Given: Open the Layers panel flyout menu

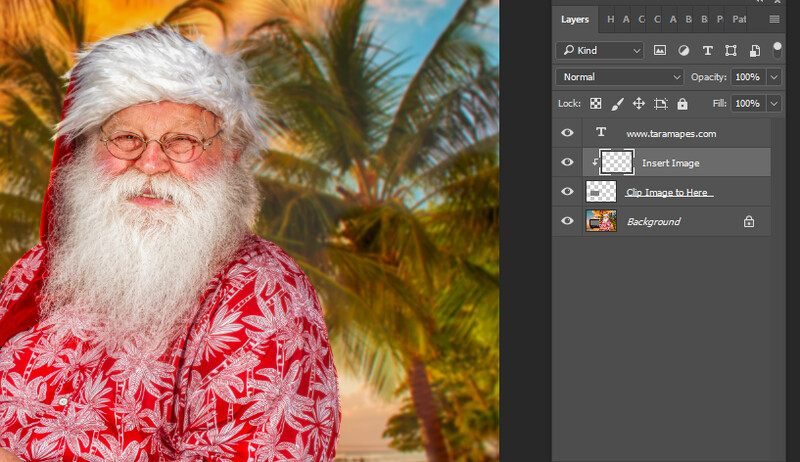Looking at the screenshot, I should [774, 19].
